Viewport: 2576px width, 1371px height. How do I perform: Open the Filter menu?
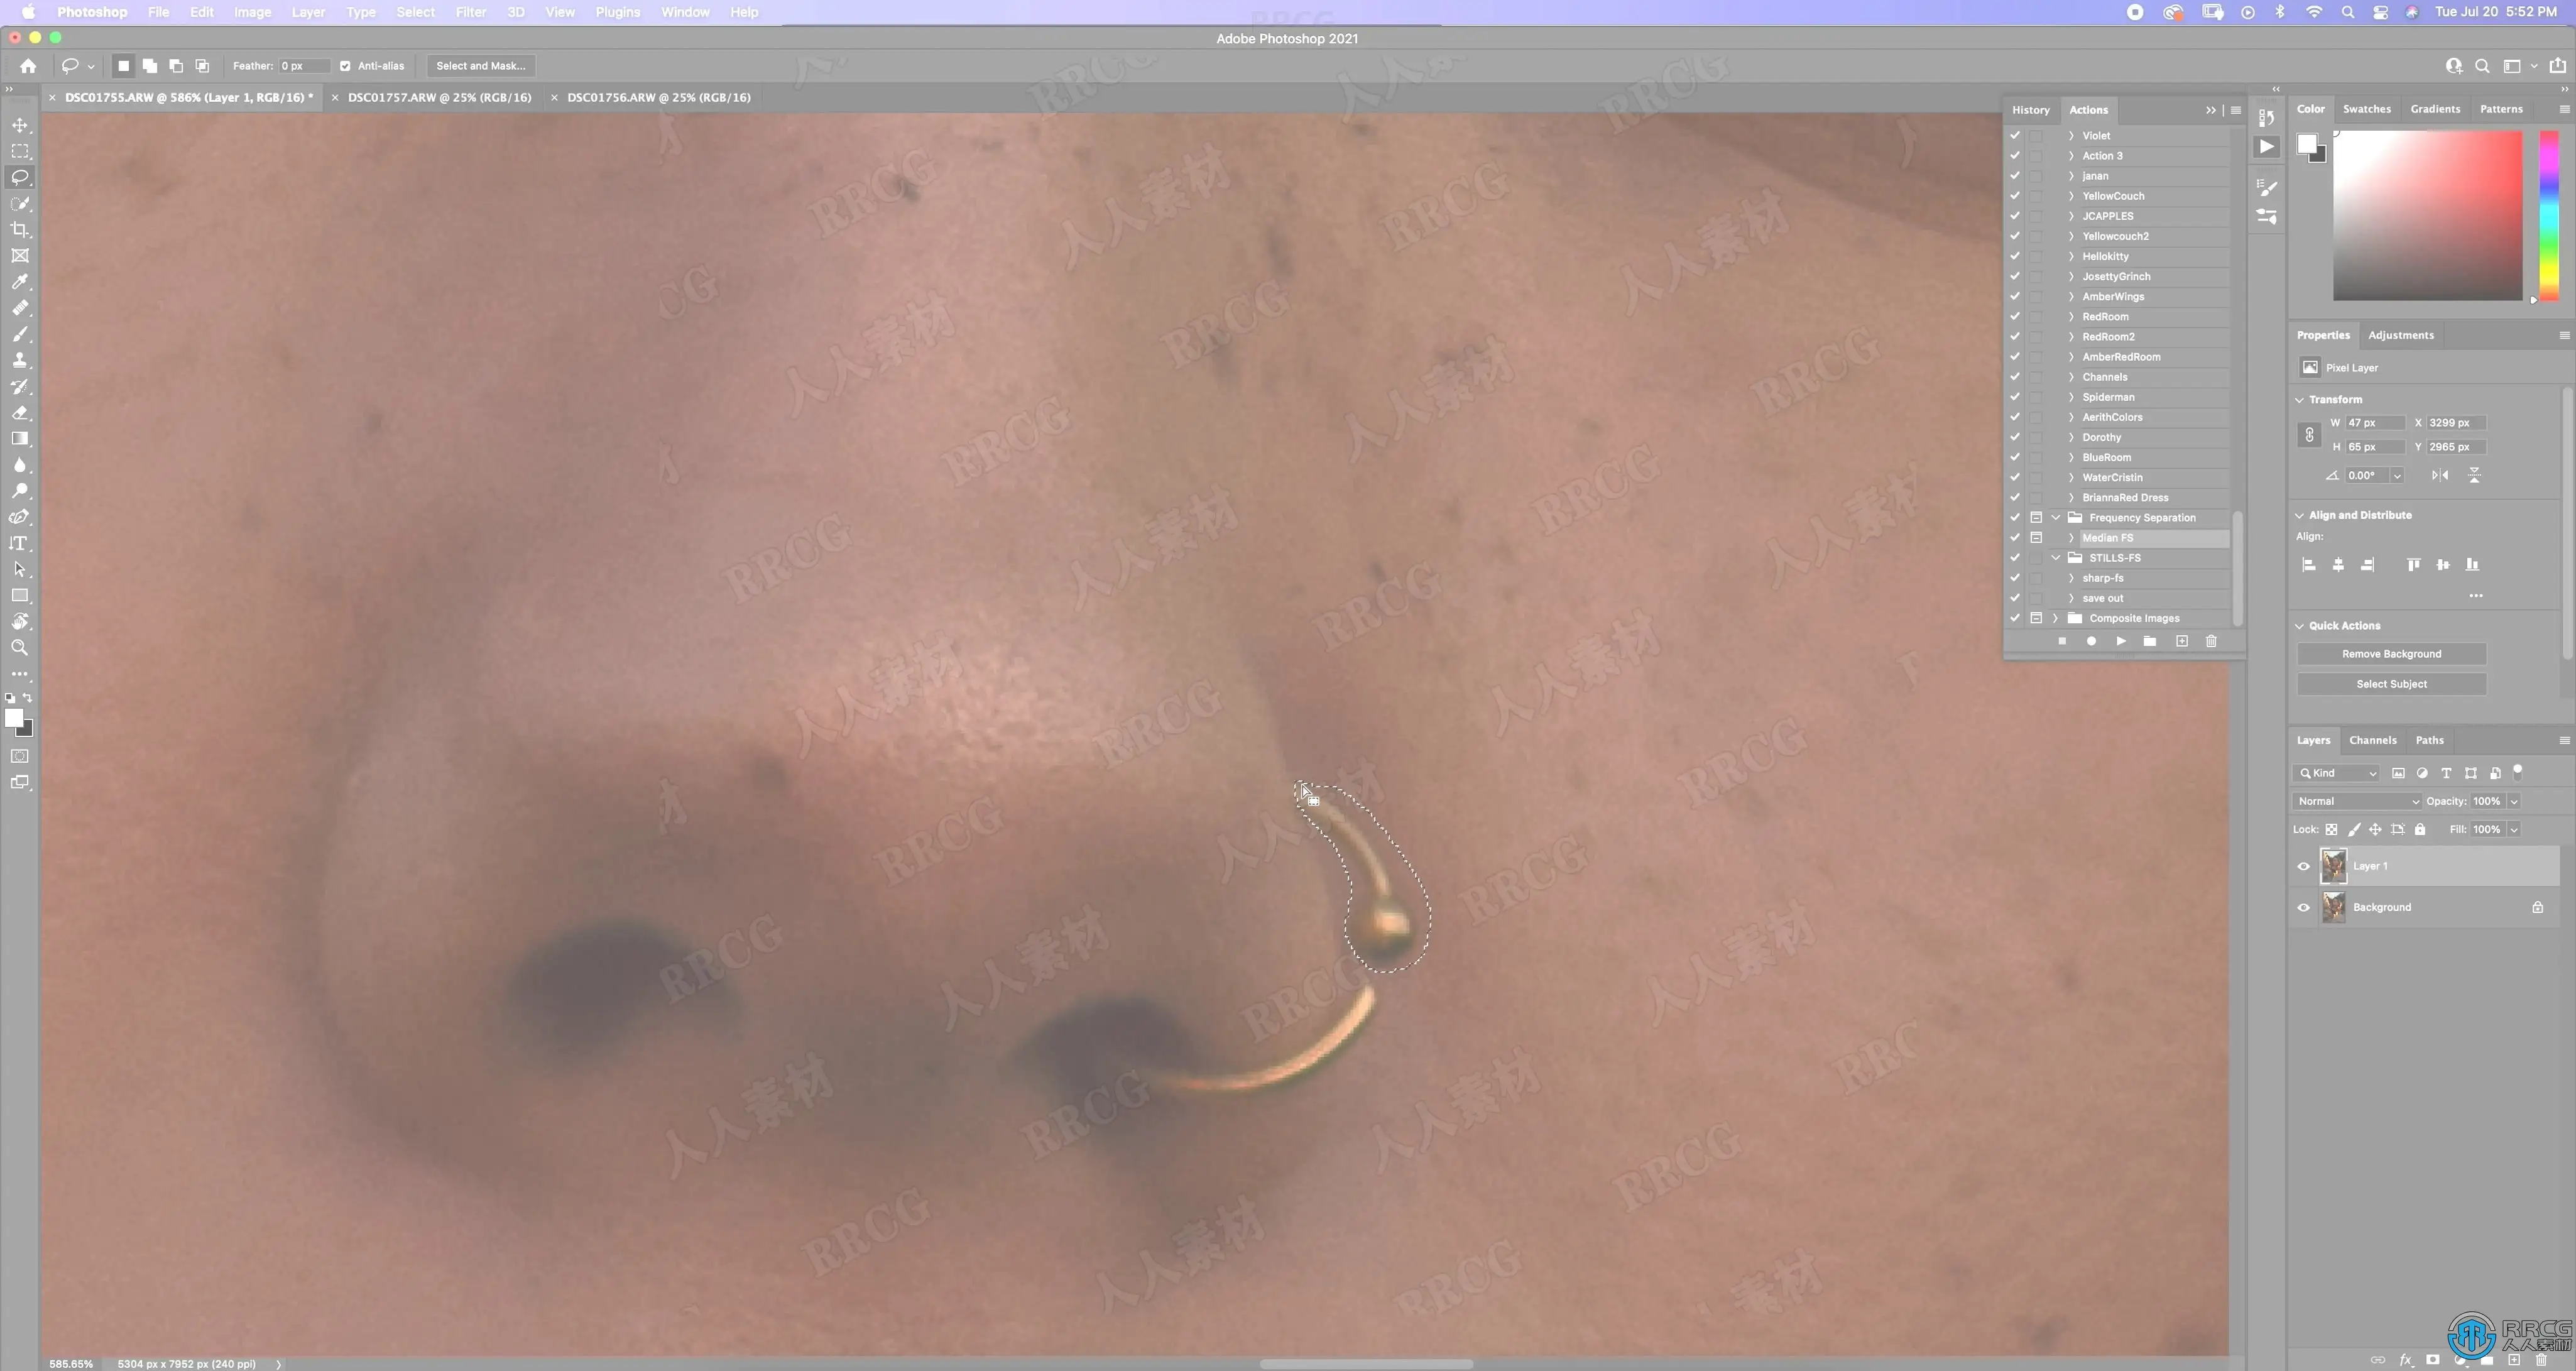[470, 12]
